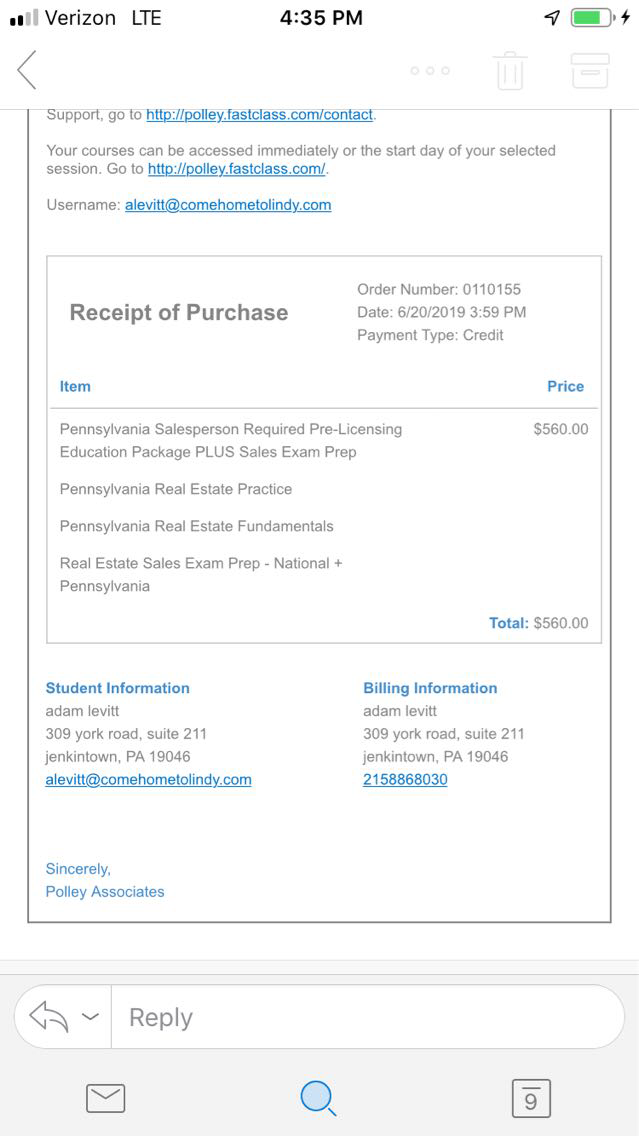Archive this email with the archive box icon
The image size is (639, 1136).
(x=589, y=71)
